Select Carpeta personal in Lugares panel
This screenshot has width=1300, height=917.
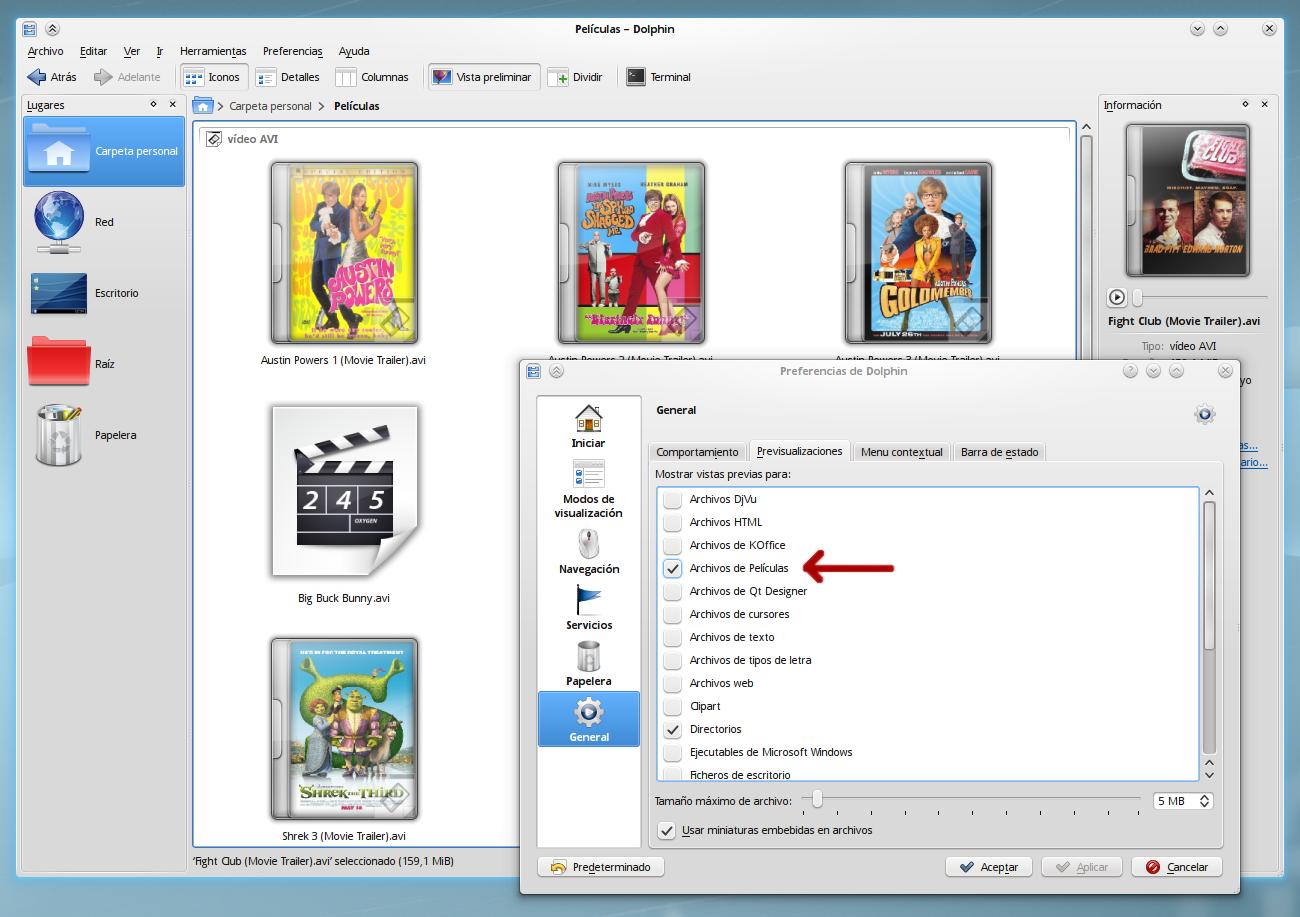tap(104, 151)
